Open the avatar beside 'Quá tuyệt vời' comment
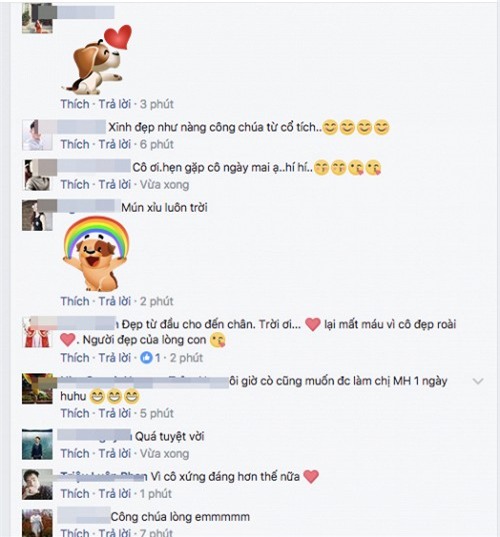The height and width of the screenshot is (537, 500). pyautogui.click(x=37, y=444)
